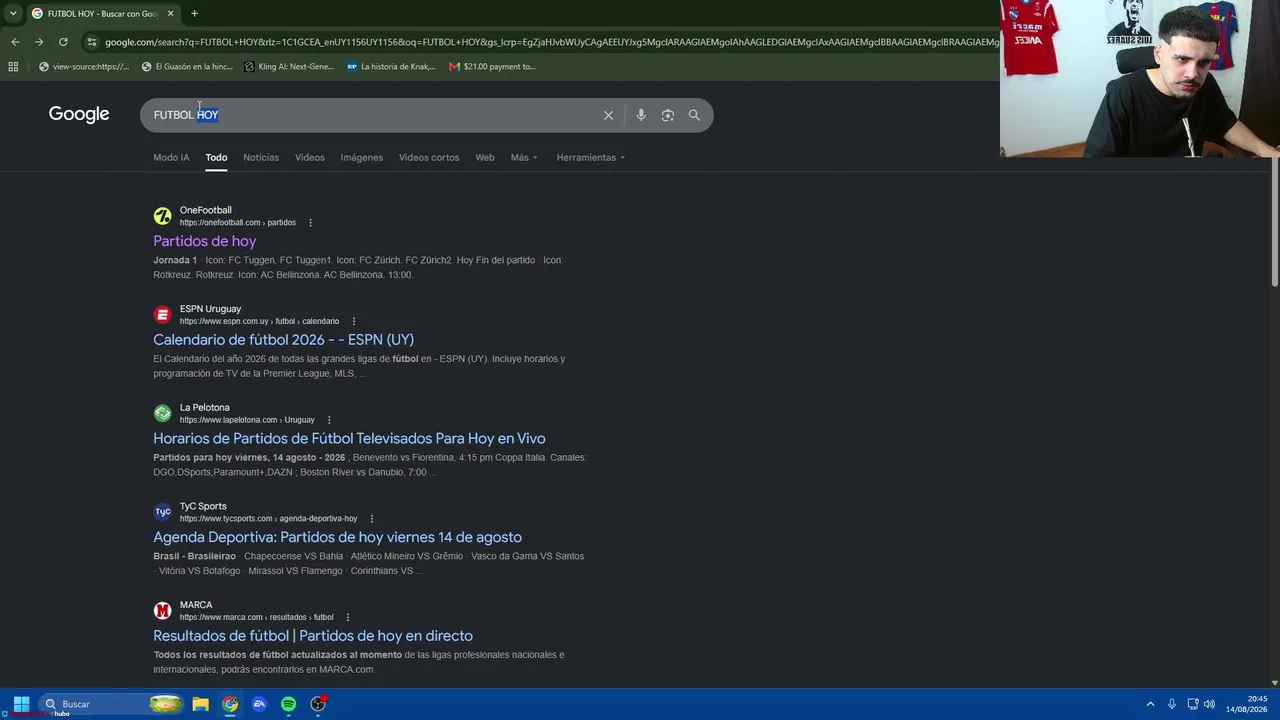
Task: Open the Kling AI: Next-Gene... bookmark
Action: pos(290,67)
